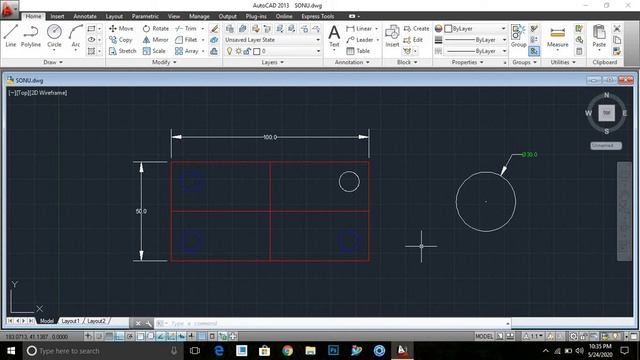Click the Insert block icon
This screenshot has width=640, height=360.
click(x=392, y=36)
